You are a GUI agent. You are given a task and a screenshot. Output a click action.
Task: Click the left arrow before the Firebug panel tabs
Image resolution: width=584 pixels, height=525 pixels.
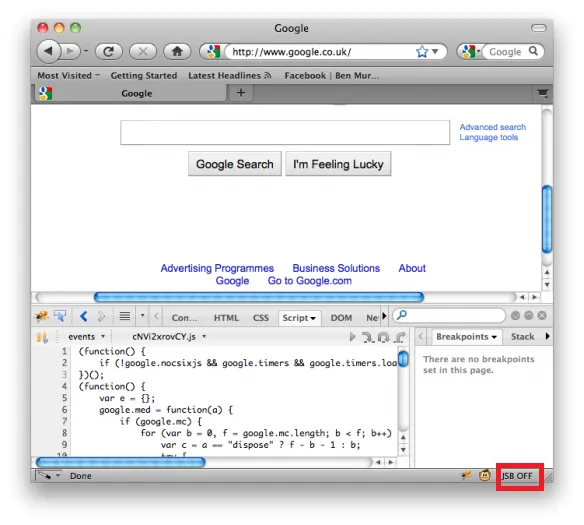tap(156, 316)
